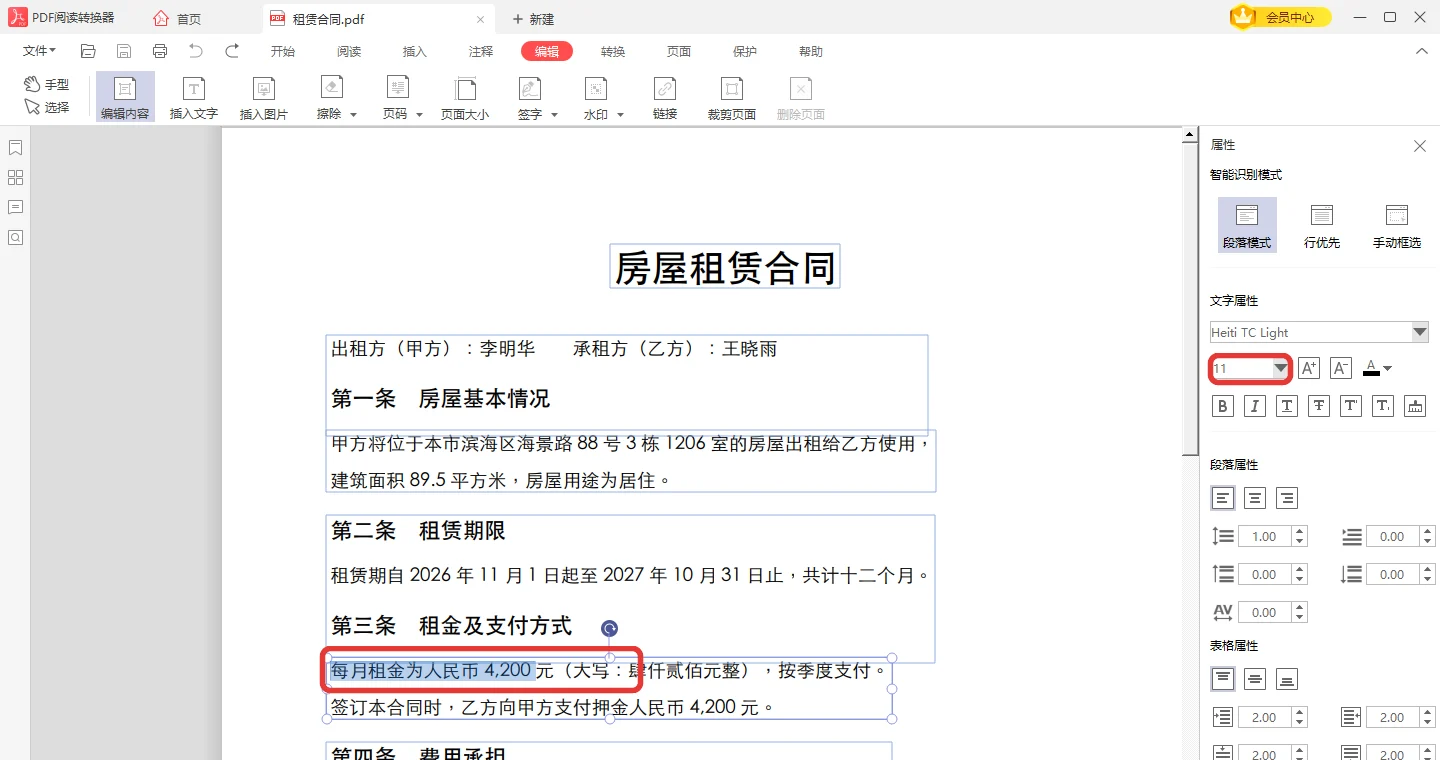
Task: Select 段落模式 recognition mode
Action: tap(1247, 225)
